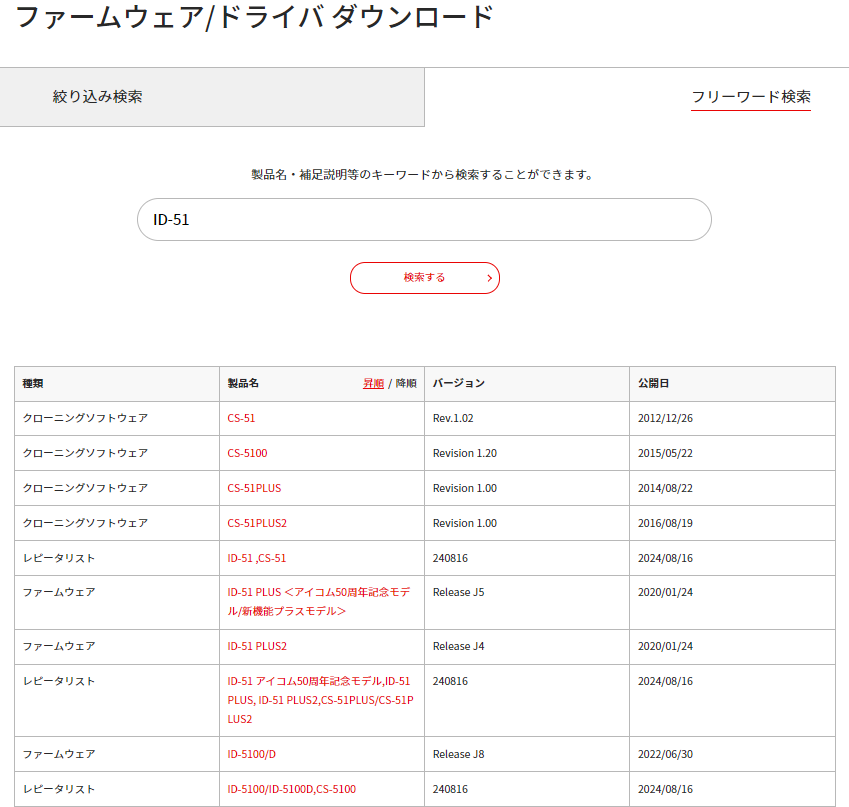Screen dimensions: 849x807
Task: Open the CS-51PLUS download link
Action: 254,488
